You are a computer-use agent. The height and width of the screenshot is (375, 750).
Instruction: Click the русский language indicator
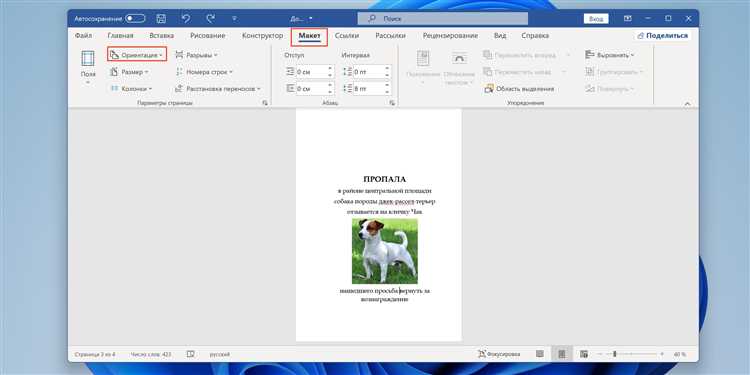pyautogui.click(x=220, y=354)
